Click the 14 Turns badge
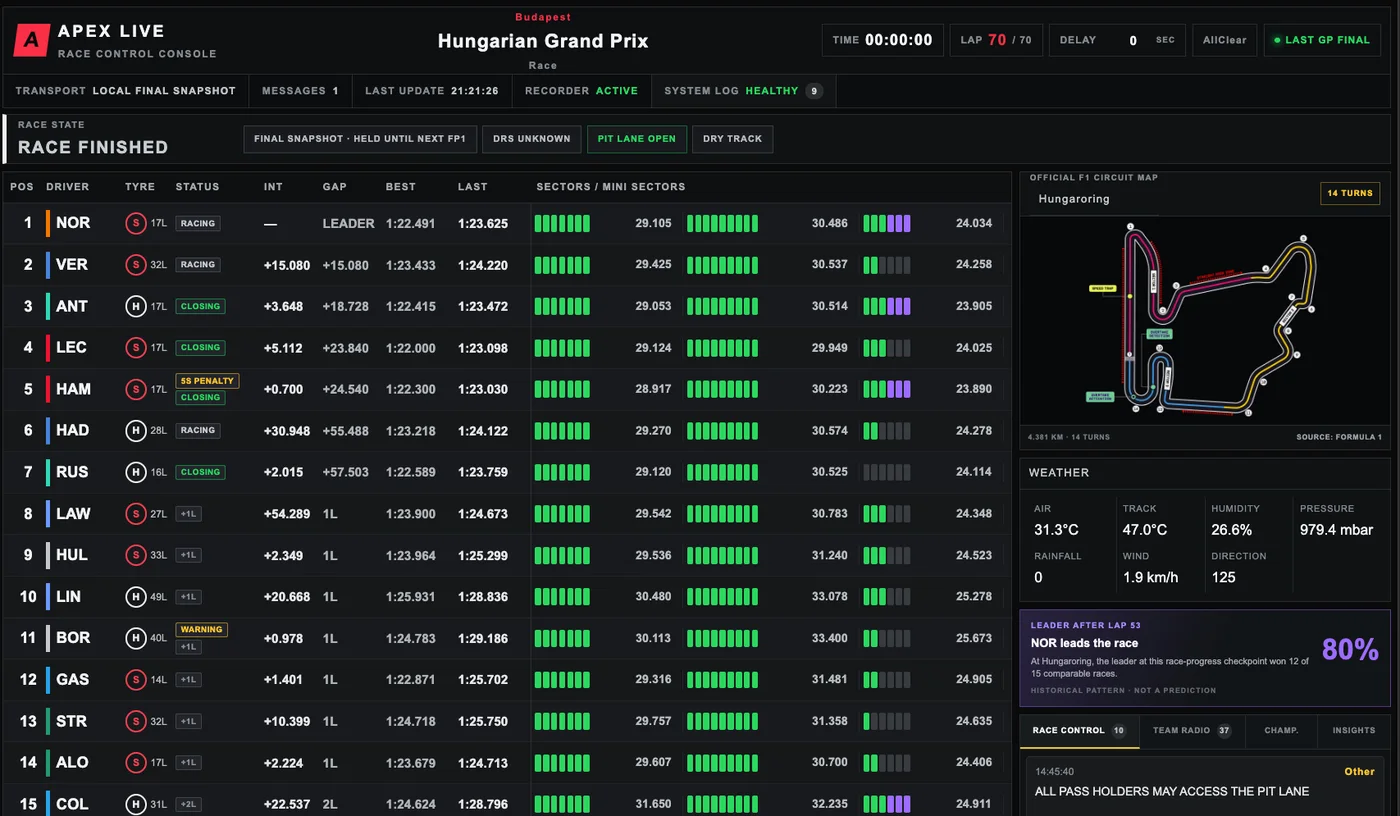Viewport: 1400px width, 816px height. click(x=1350, y=193)
